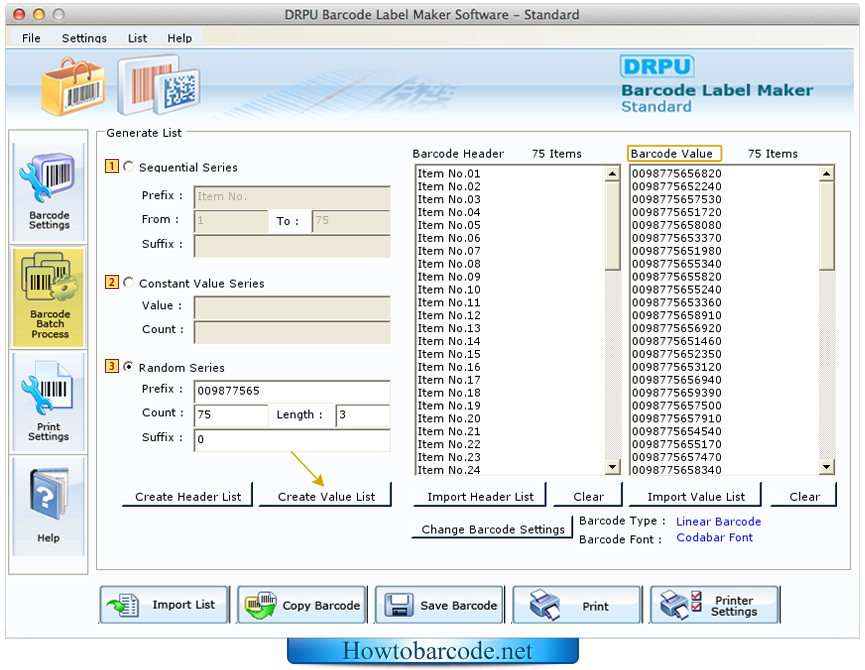The height and width of the screenshot is (670, 865).
Task: Select barcode value 0098775656820
Action: click(x=725, y=173)
